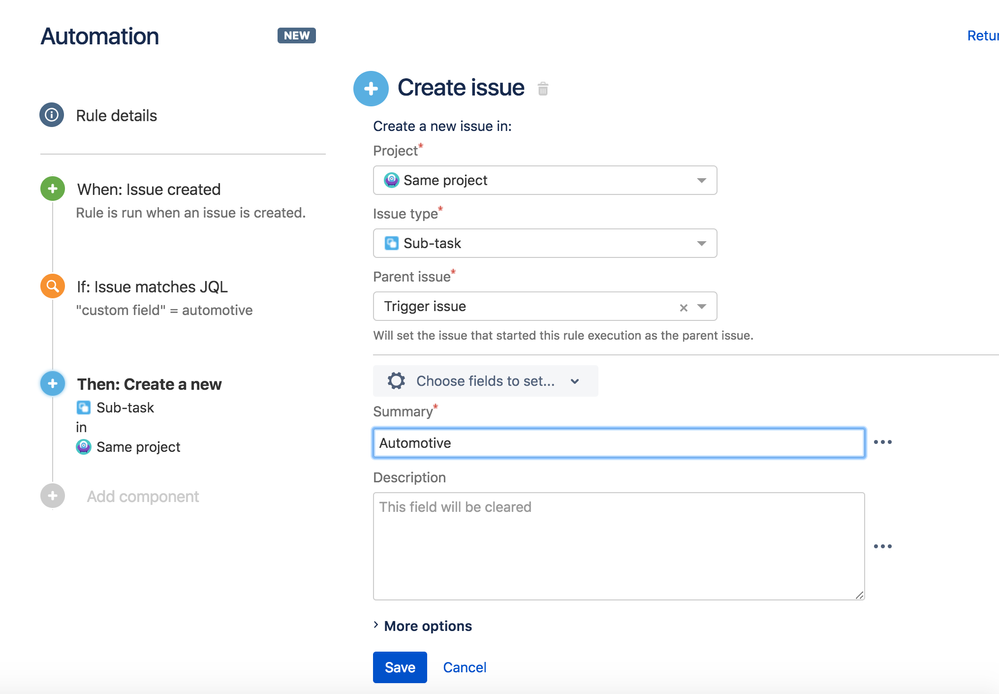
Task: Click the Sub-task icon in the sidebar
Action: point(83,407)
